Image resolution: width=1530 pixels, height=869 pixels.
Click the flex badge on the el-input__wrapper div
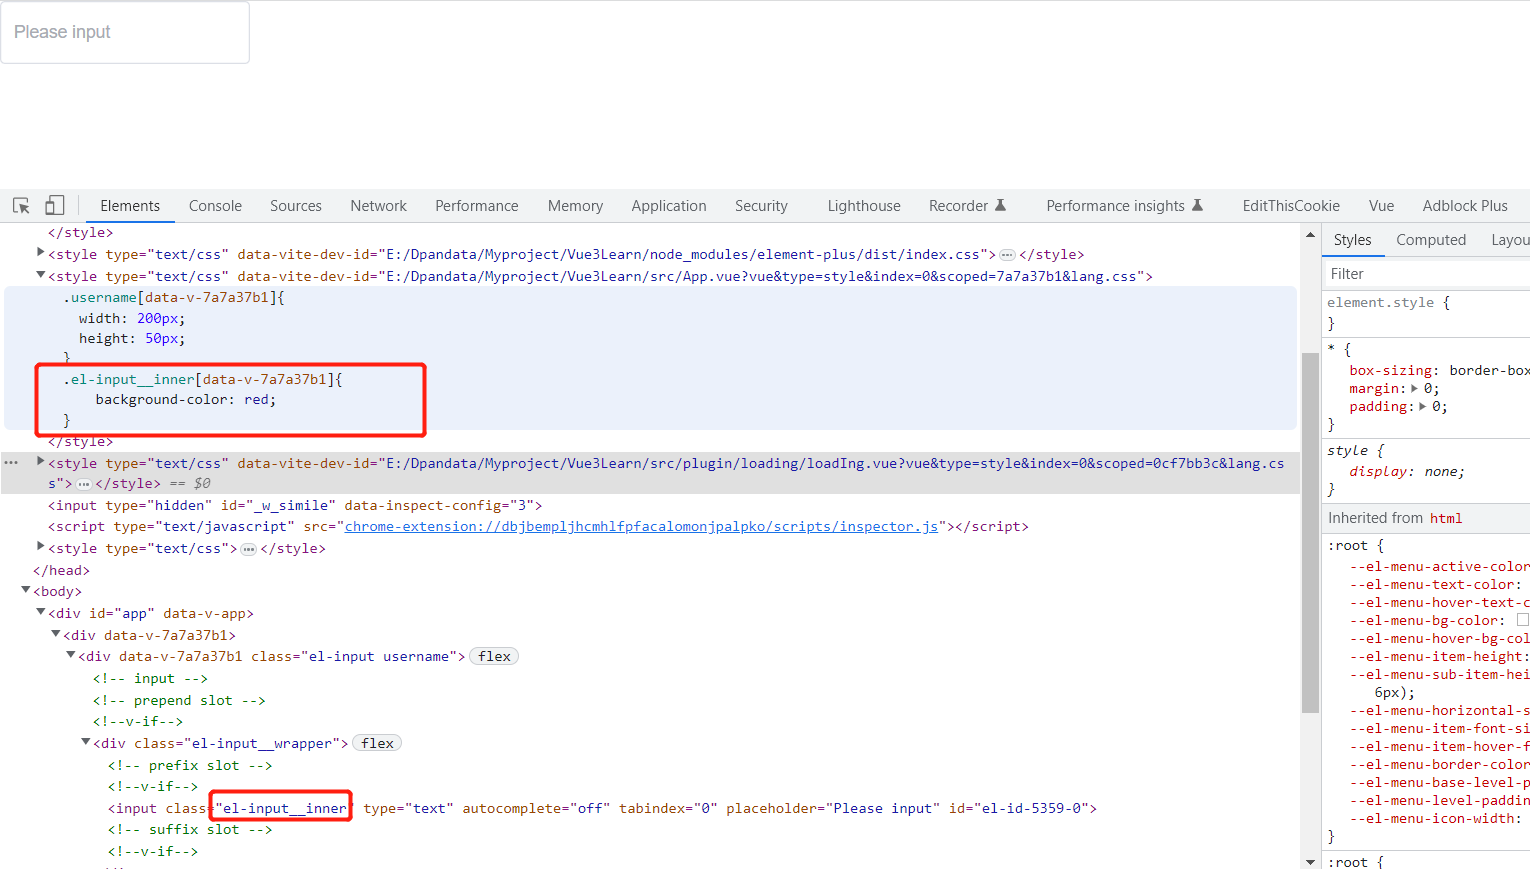click(x=376, y=742)
